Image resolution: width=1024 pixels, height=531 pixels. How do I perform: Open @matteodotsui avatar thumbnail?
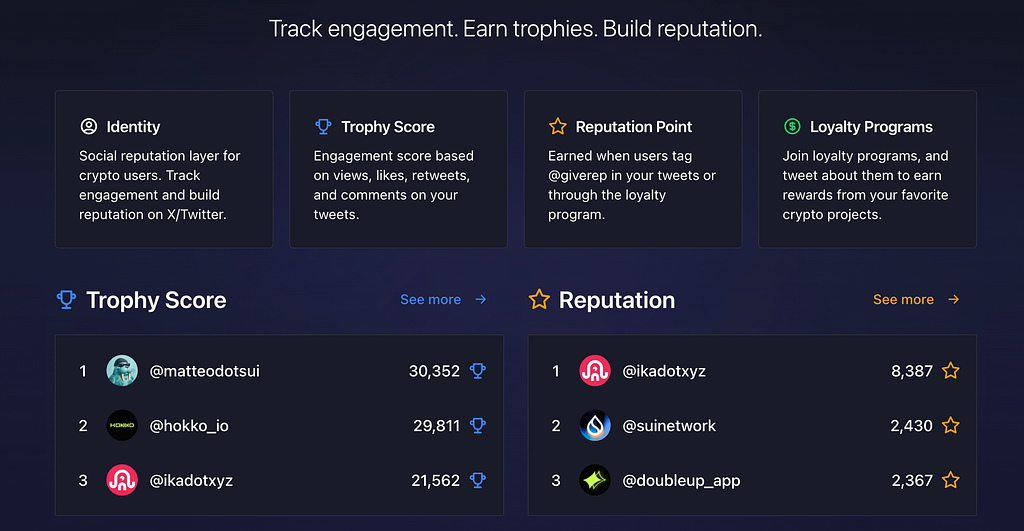pyautogui.click(x=122, y=371)
